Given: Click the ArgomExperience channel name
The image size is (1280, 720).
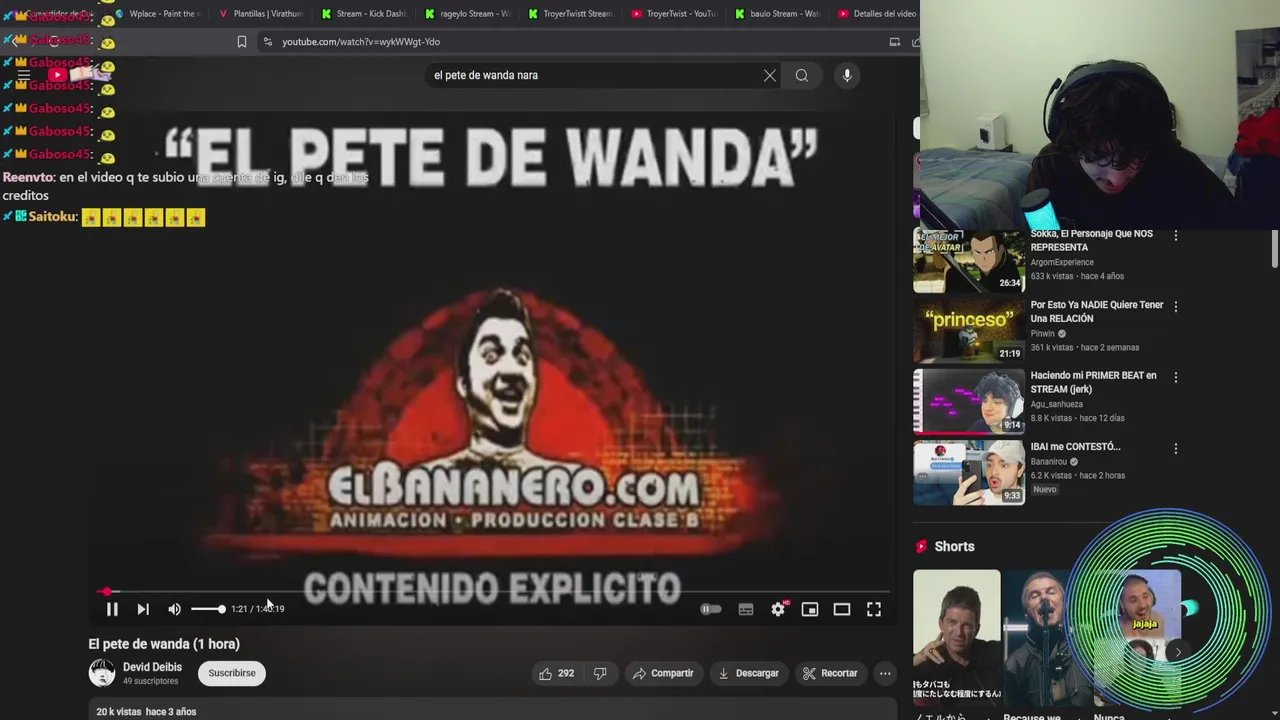Looking at the screenshot, I should click(x=1062, y=262).
